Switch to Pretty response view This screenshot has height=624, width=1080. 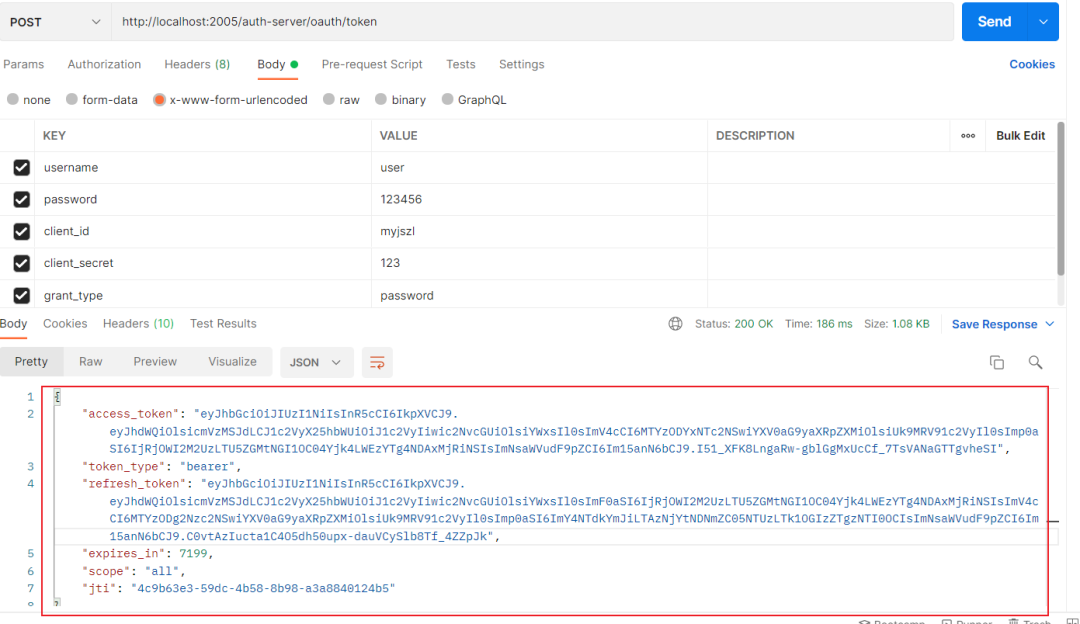tap(32, 362)
